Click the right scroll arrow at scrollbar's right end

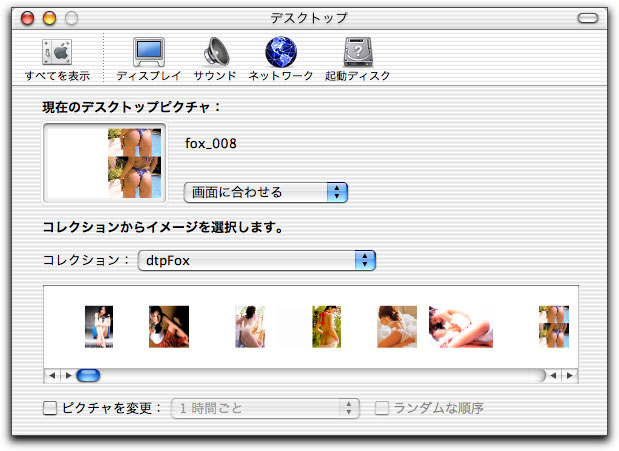570,376
